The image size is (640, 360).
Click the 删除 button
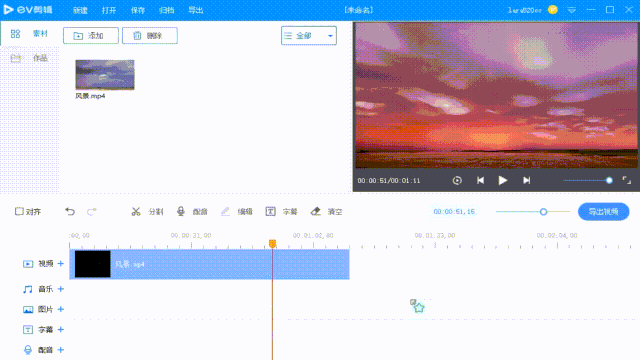pos(150,36)
